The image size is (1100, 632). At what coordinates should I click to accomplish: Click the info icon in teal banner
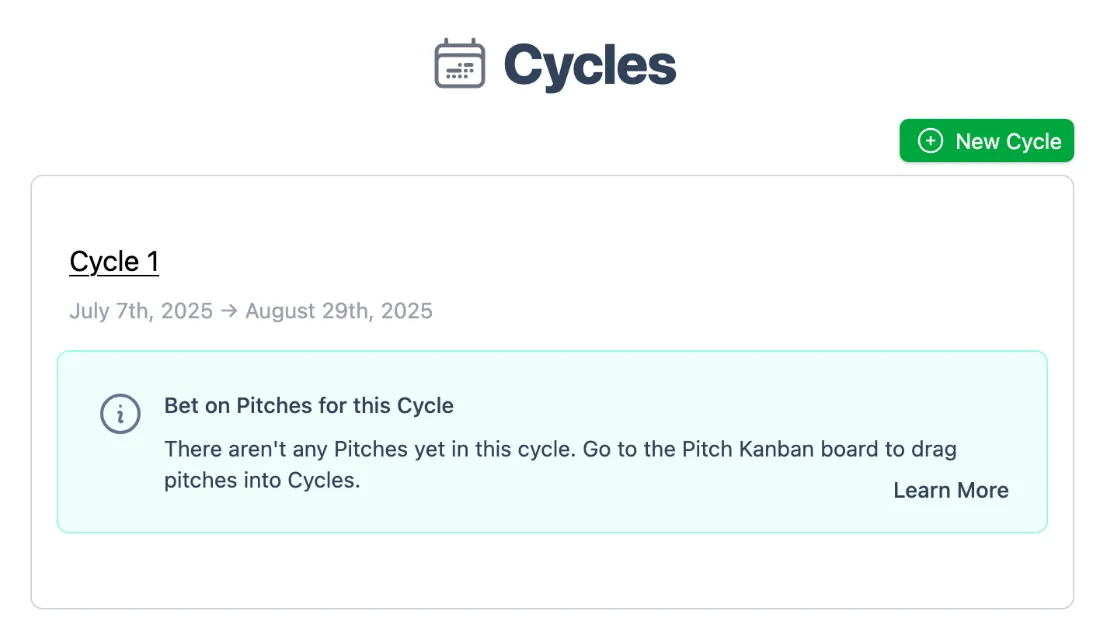pyautogui.click(x=120, y=414)
